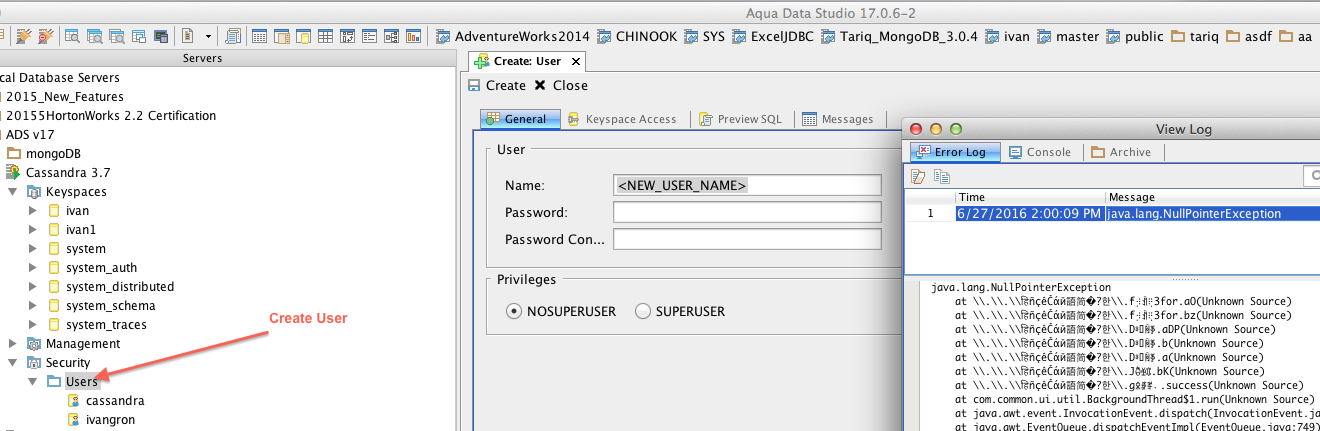Click the ivangron user icon
Viewport: 1320px width, 431px height.
73,419
